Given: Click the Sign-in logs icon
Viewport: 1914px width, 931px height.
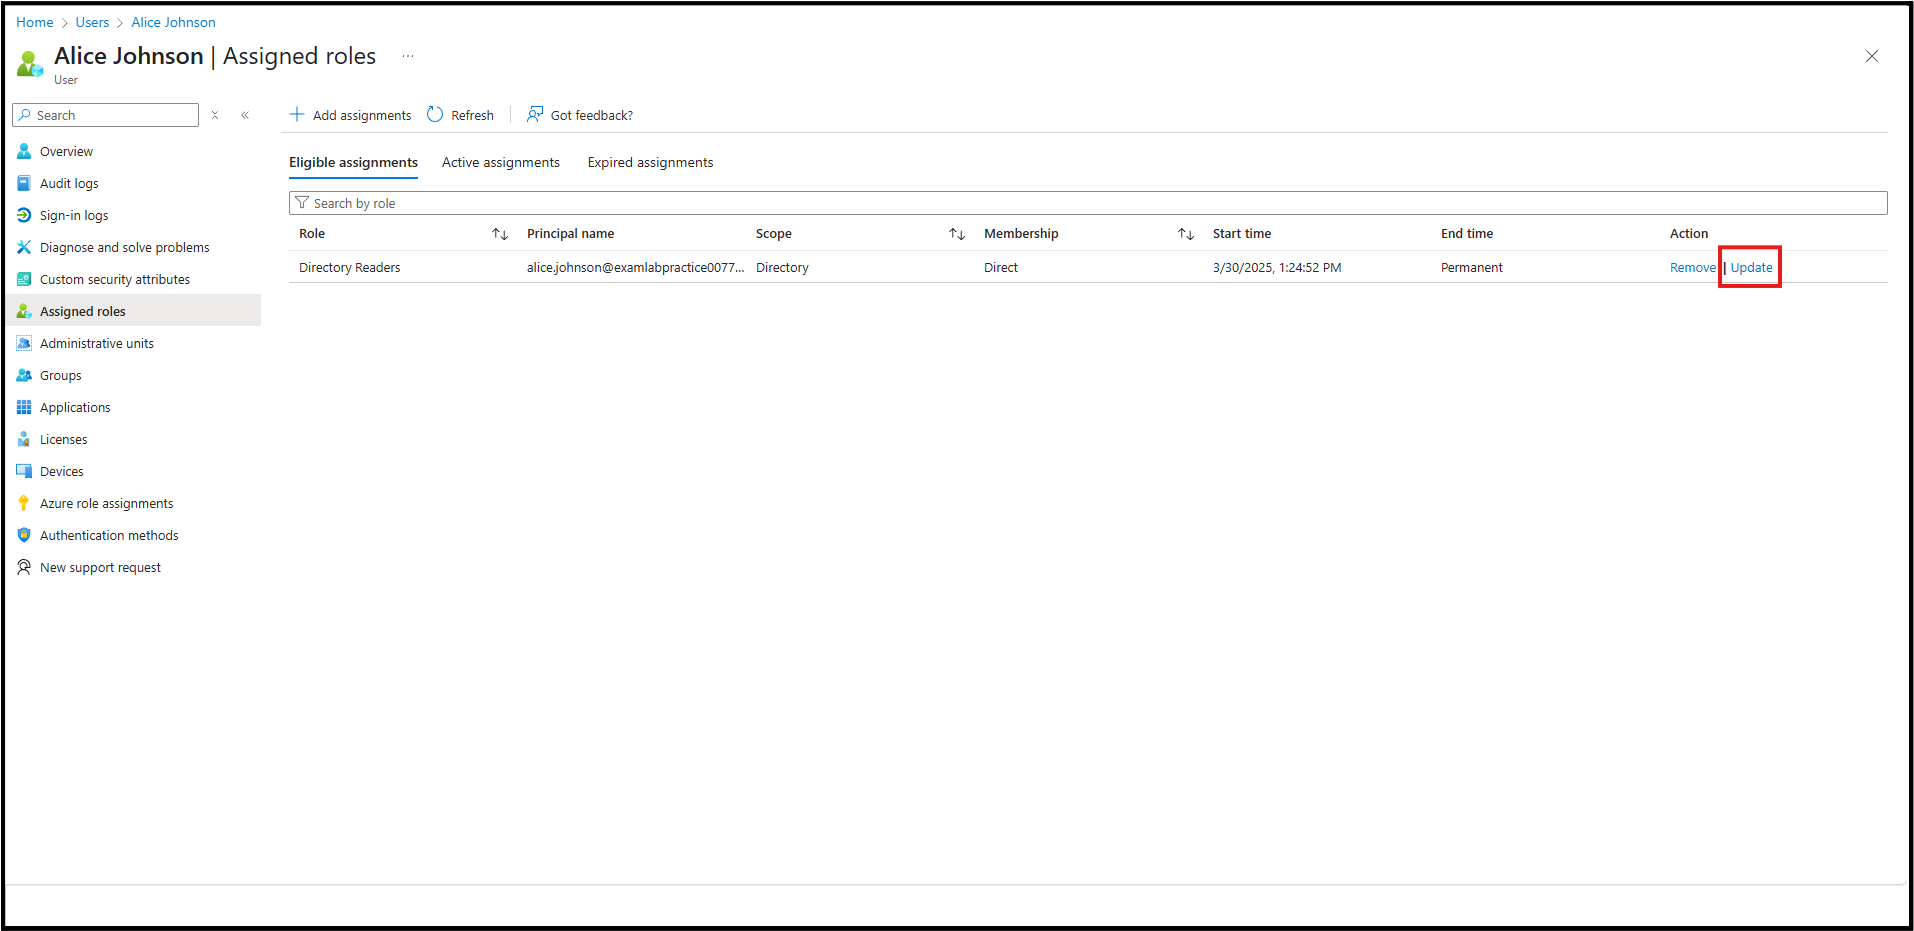Looking at the screenshot, I should coord(24,216).
